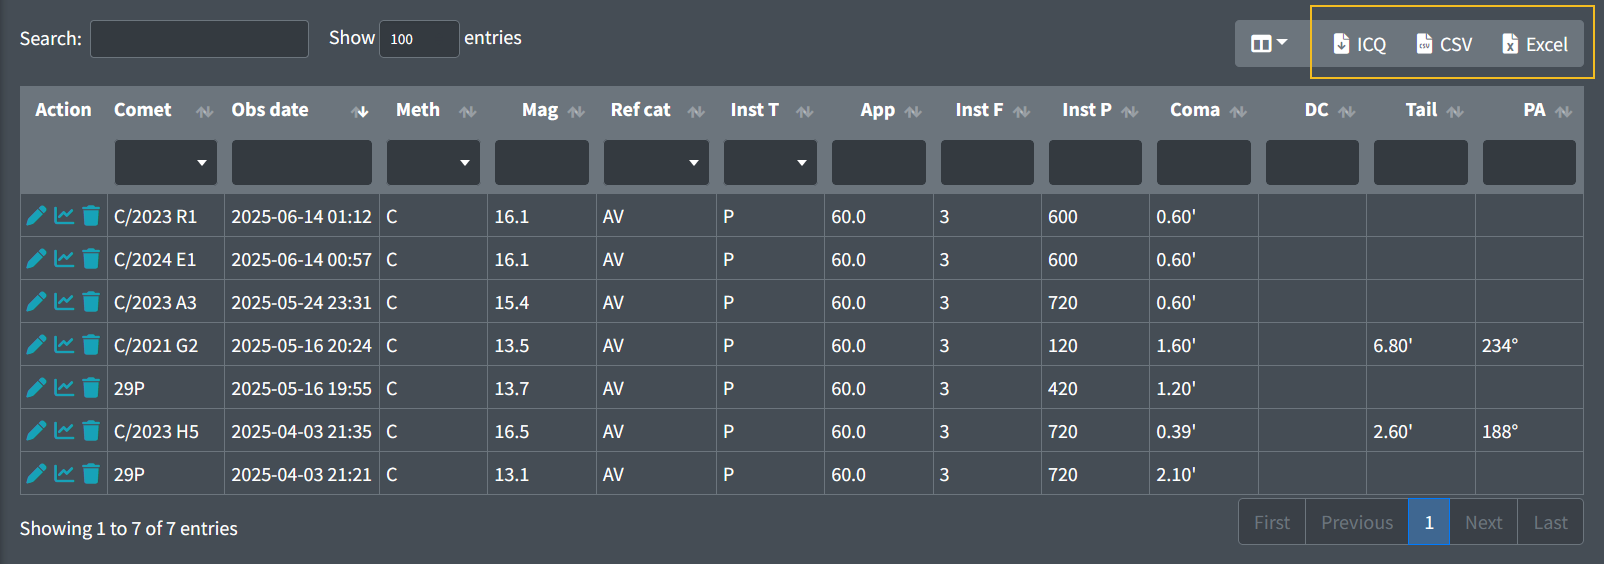Click the Show entries count field
This screenshot has height=564, width=1604.
419,39
